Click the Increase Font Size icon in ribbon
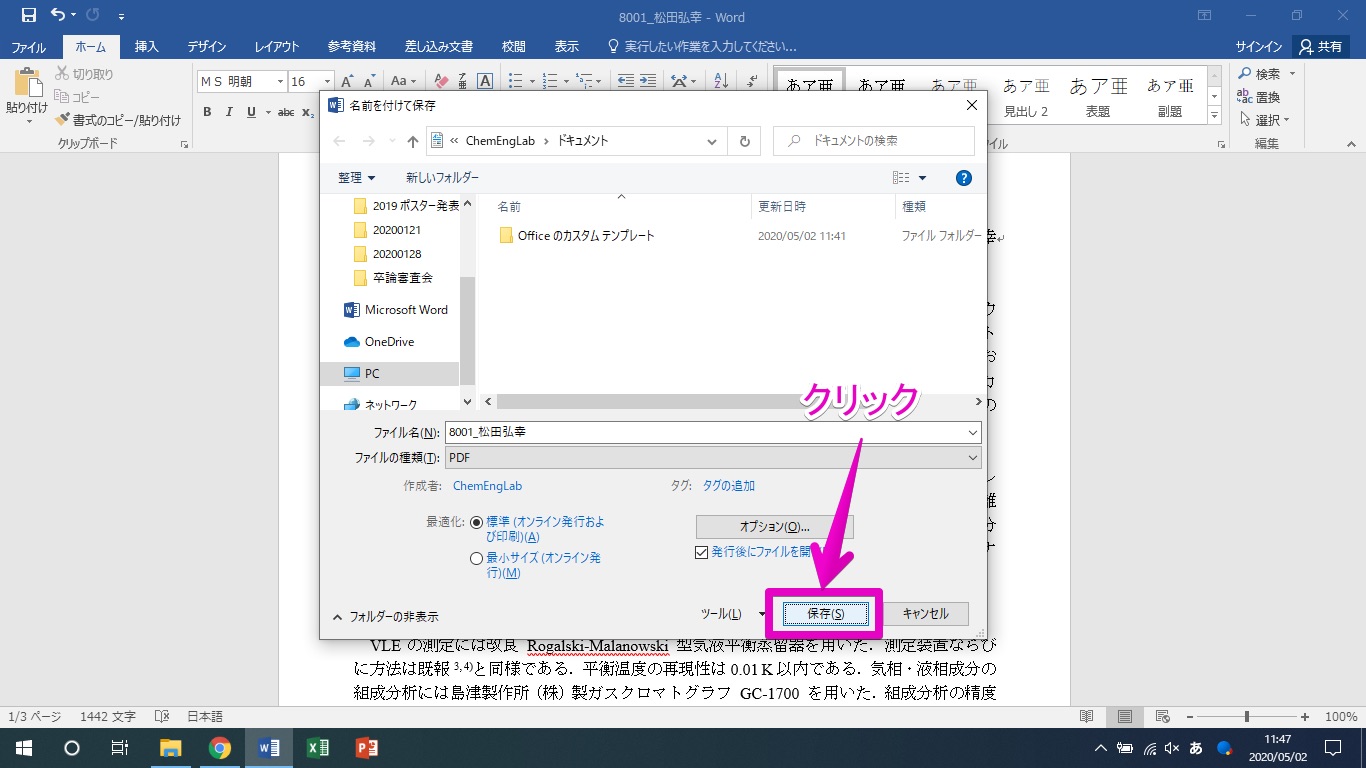1366x768 pixels. 347,81
